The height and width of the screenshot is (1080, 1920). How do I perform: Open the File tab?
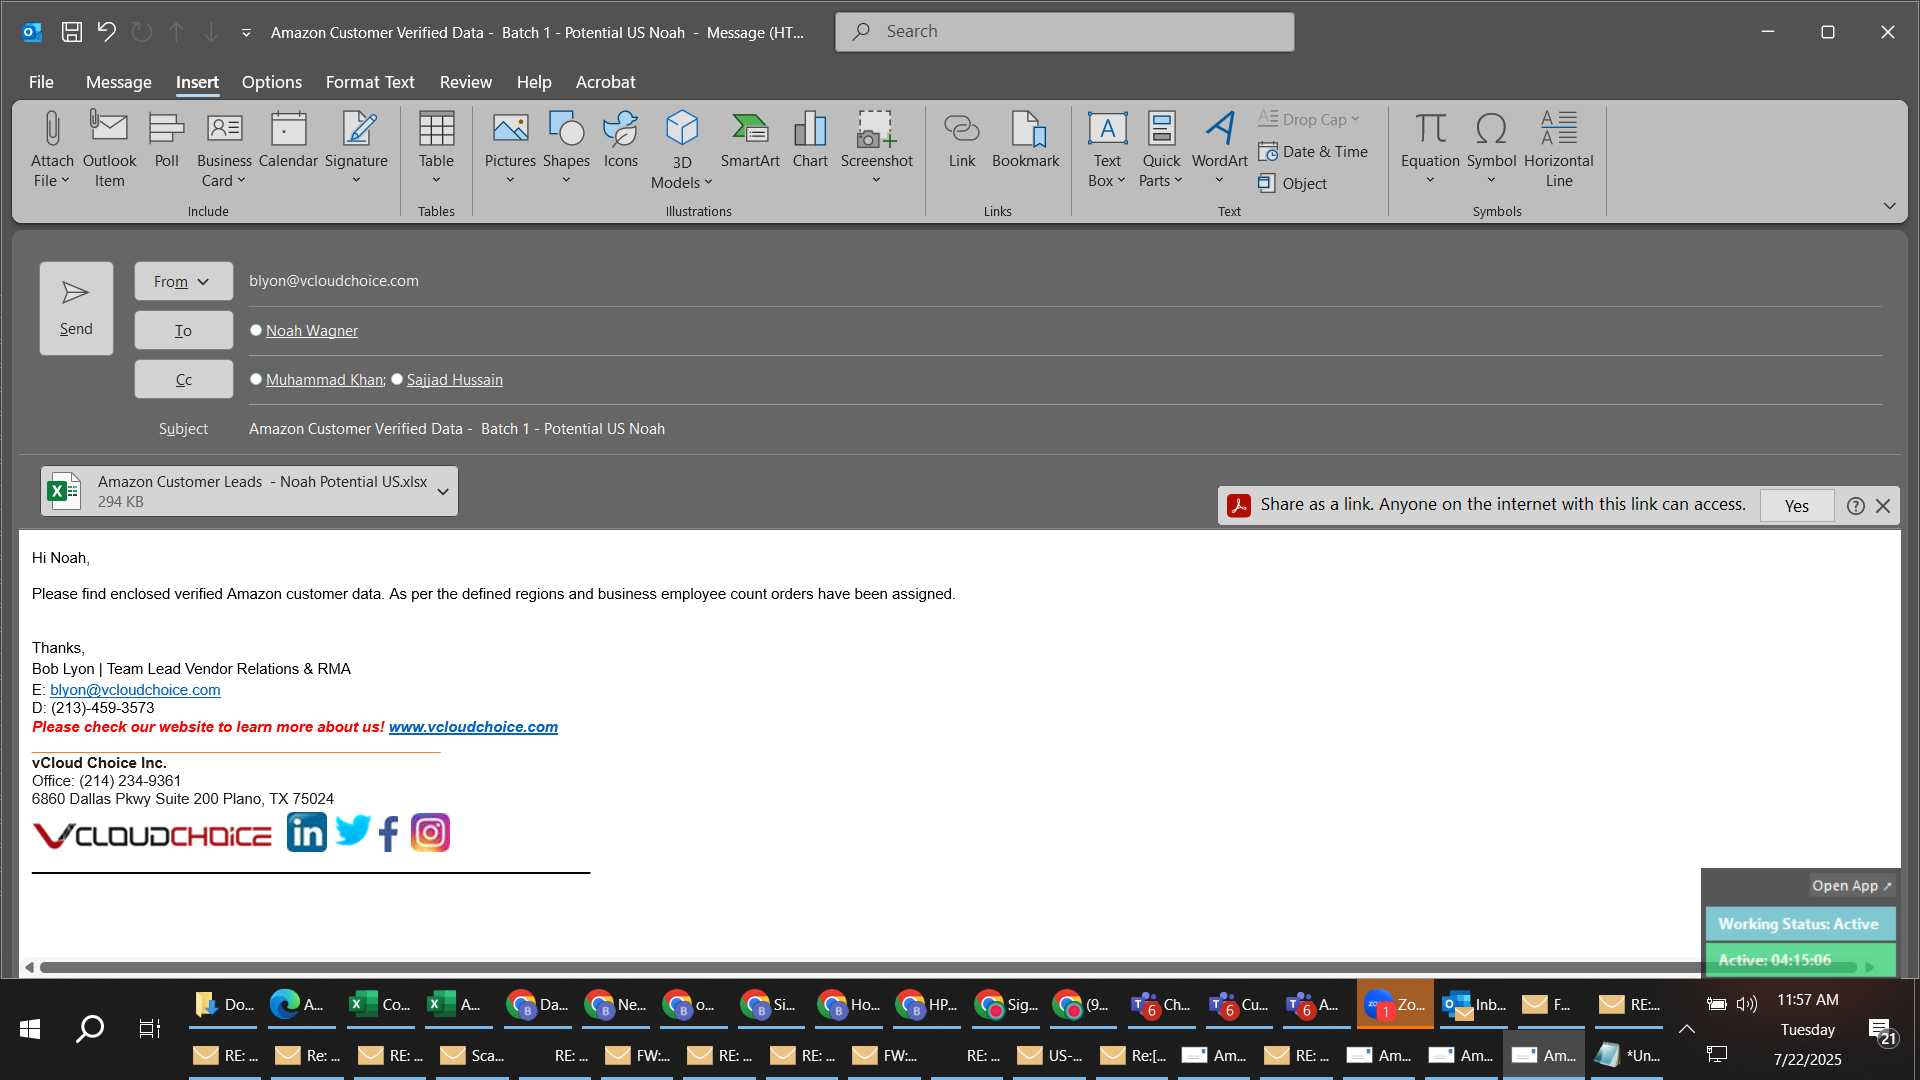(x=41, y=82)
